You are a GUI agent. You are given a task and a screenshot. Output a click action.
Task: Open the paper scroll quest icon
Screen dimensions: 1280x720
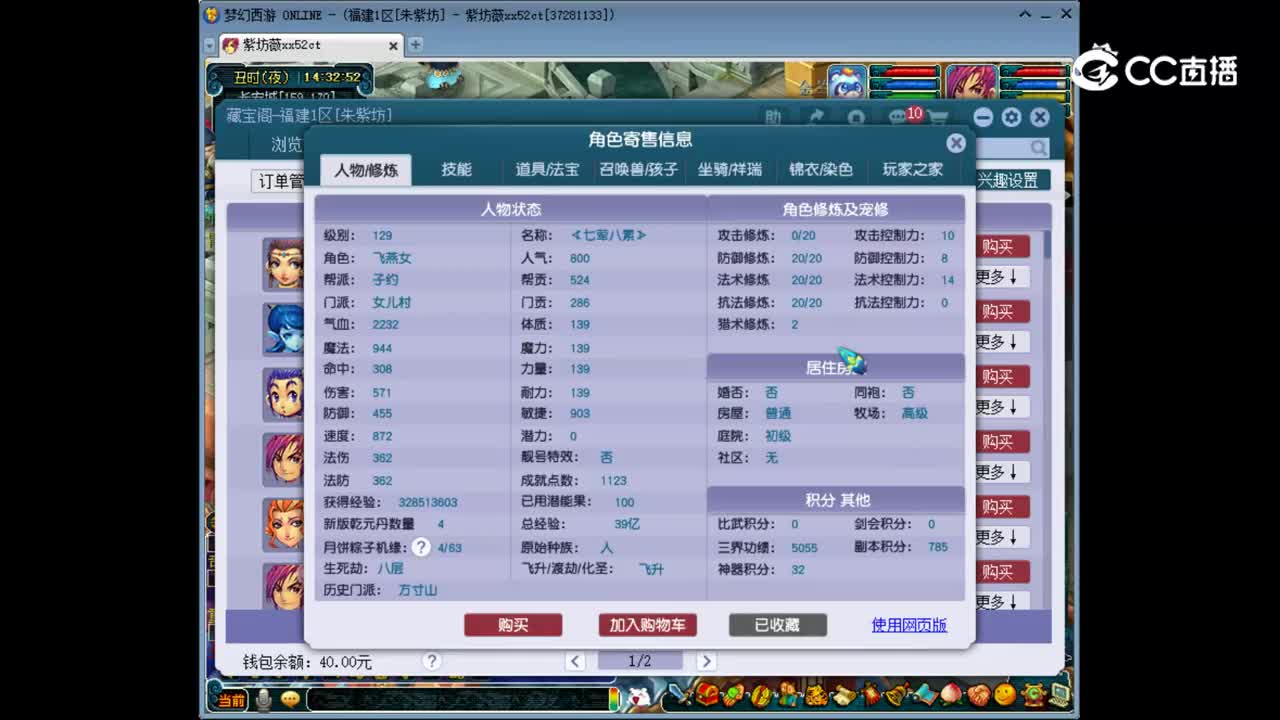(x=844, y=695)
